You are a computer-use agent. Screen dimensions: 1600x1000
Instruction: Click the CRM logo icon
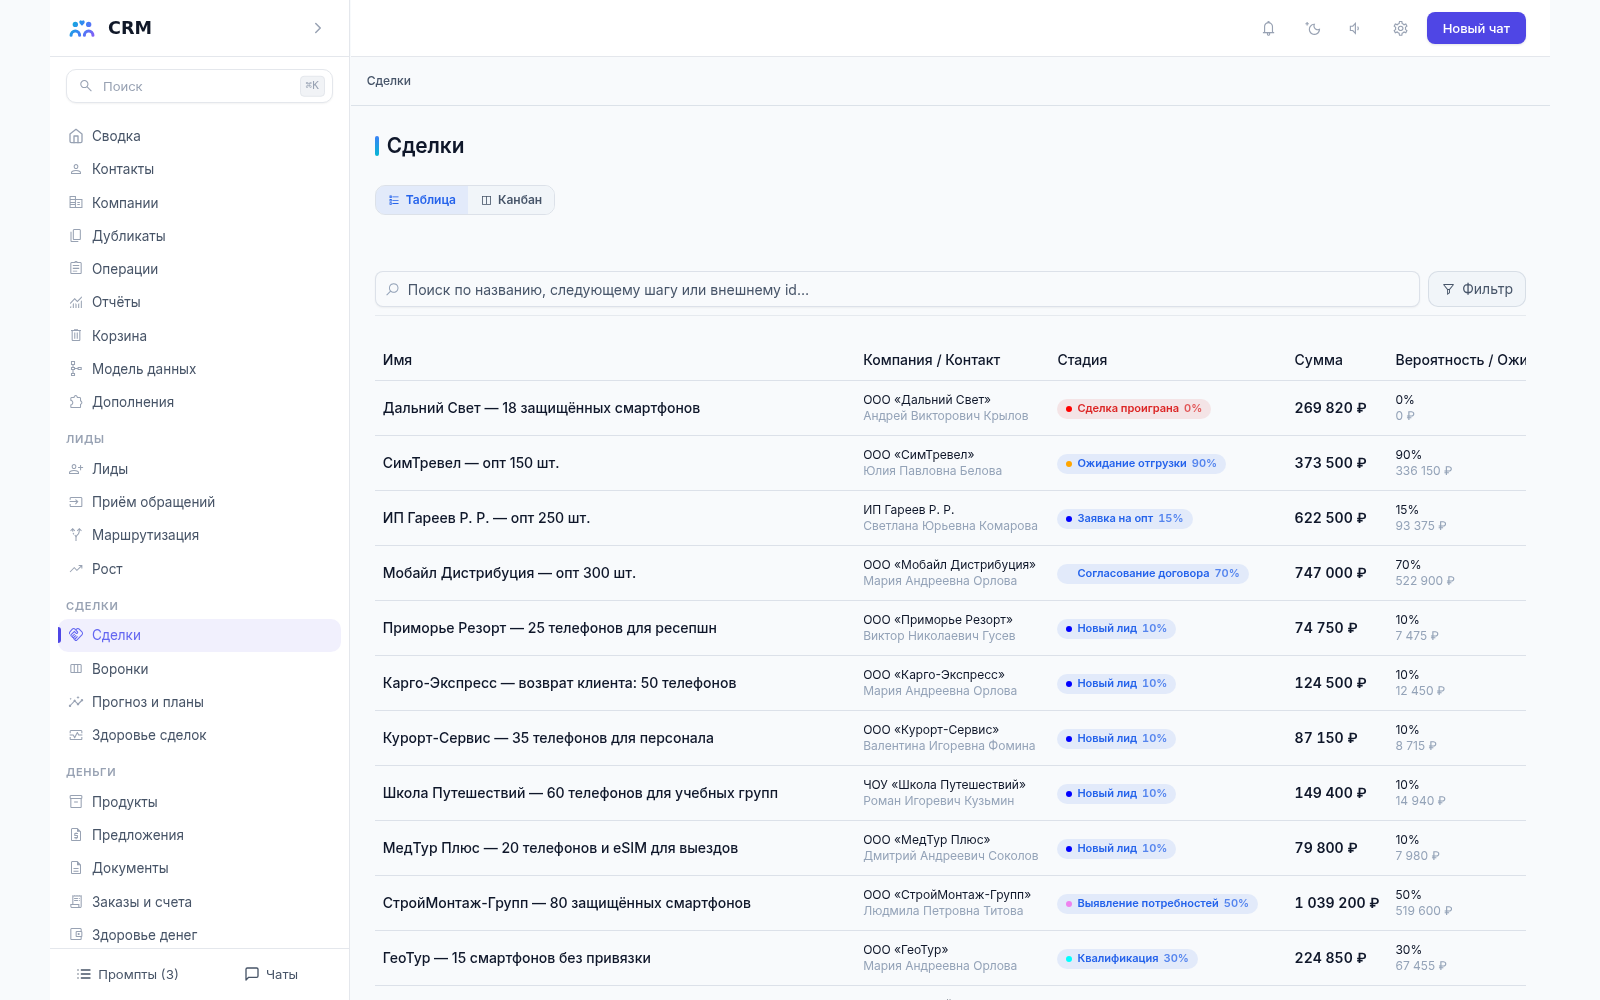(x=82, y=28)
